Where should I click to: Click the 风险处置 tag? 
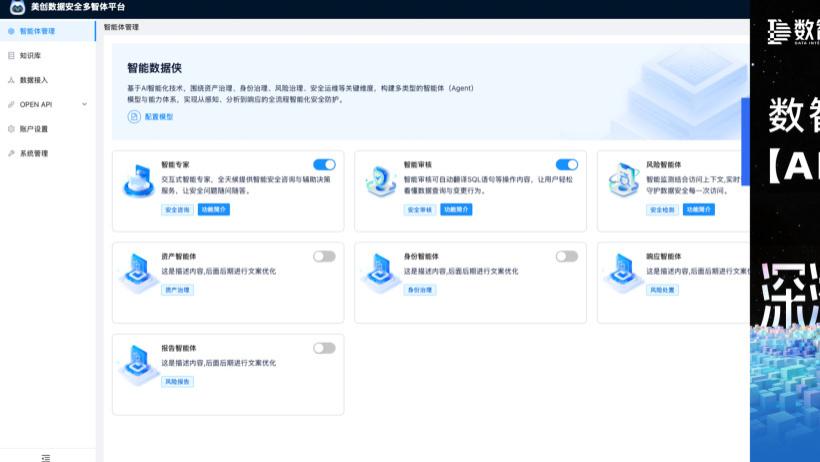(x=663, y=290)
